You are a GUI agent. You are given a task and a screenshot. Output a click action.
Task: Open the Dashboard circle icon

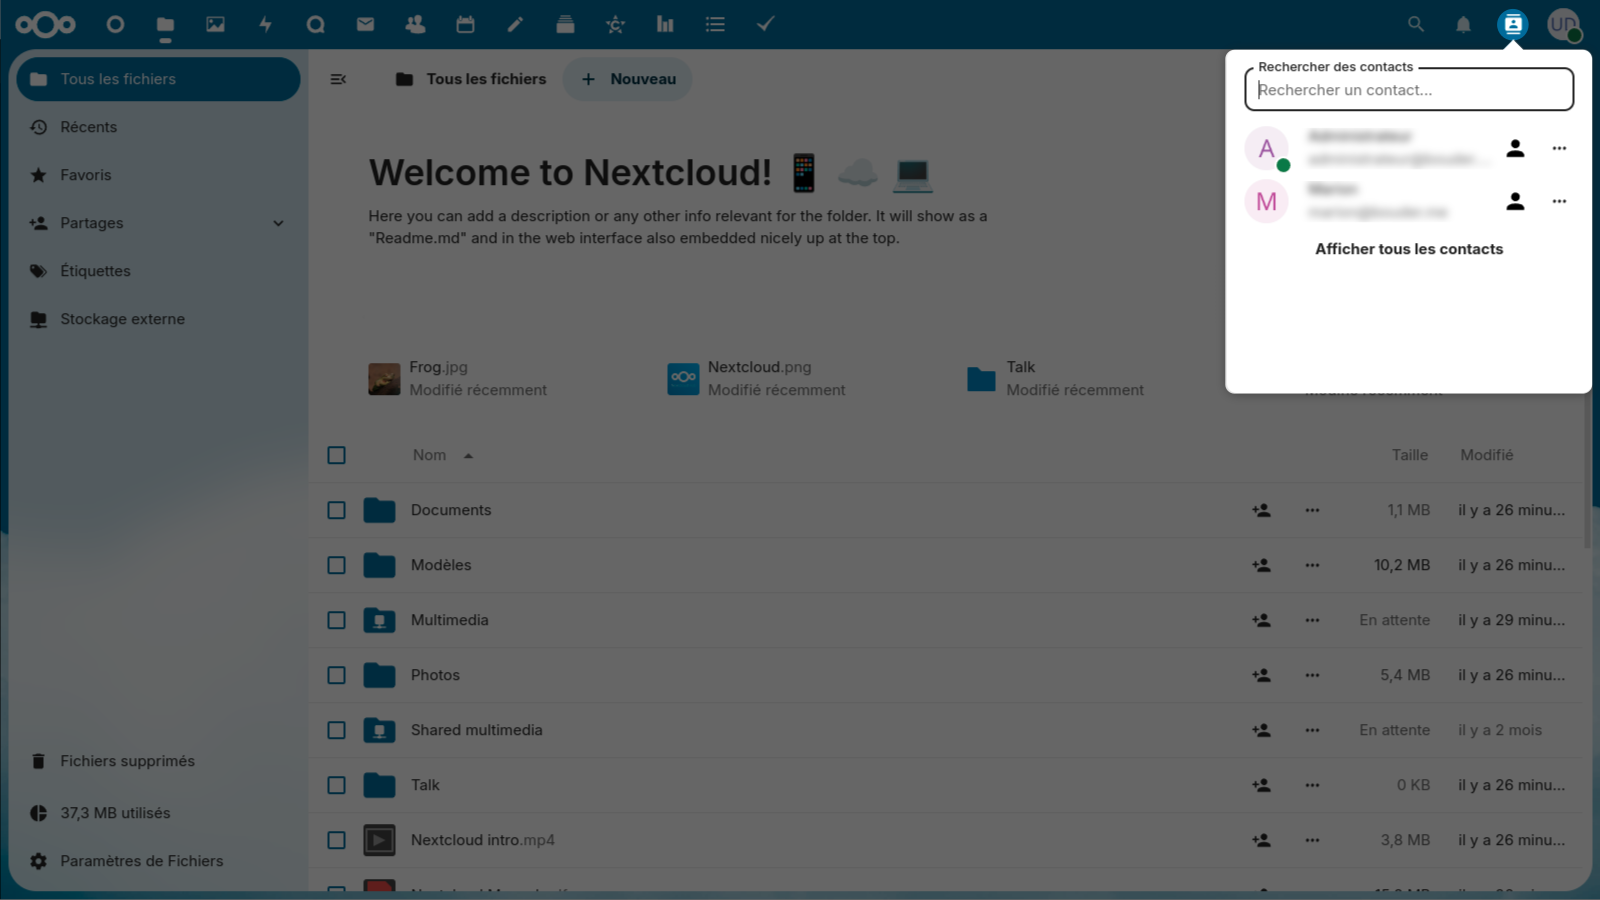(115, 24)
